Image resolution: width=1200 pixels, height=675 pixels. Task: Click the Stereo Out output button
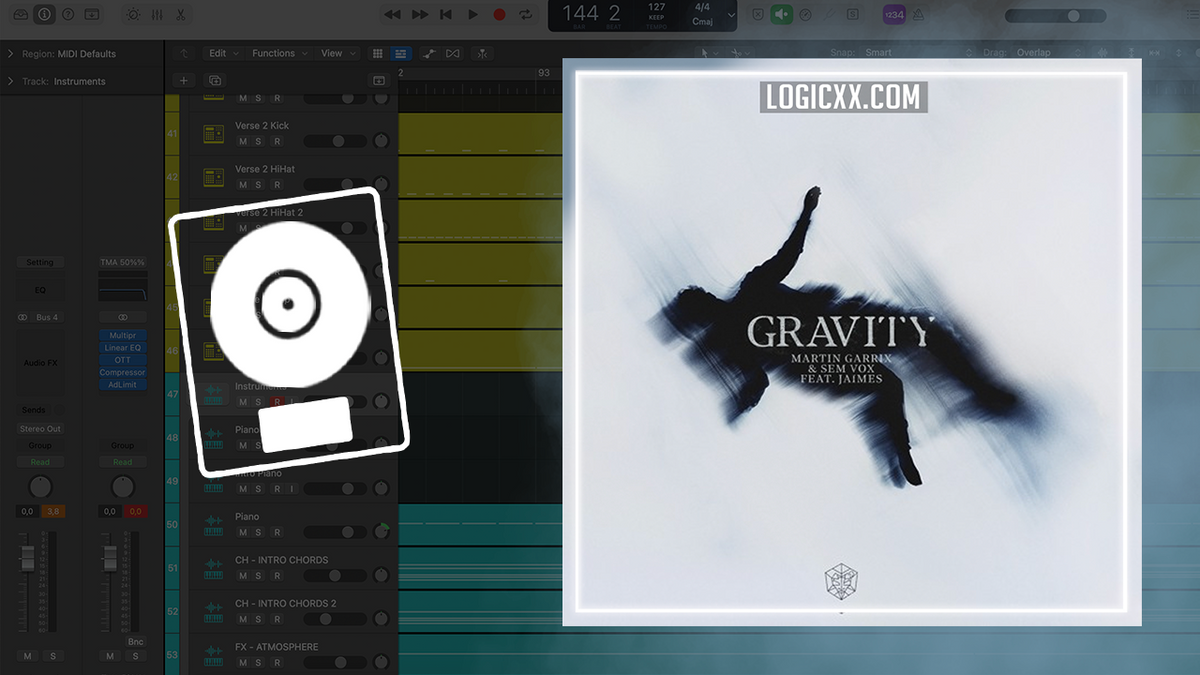40,428
